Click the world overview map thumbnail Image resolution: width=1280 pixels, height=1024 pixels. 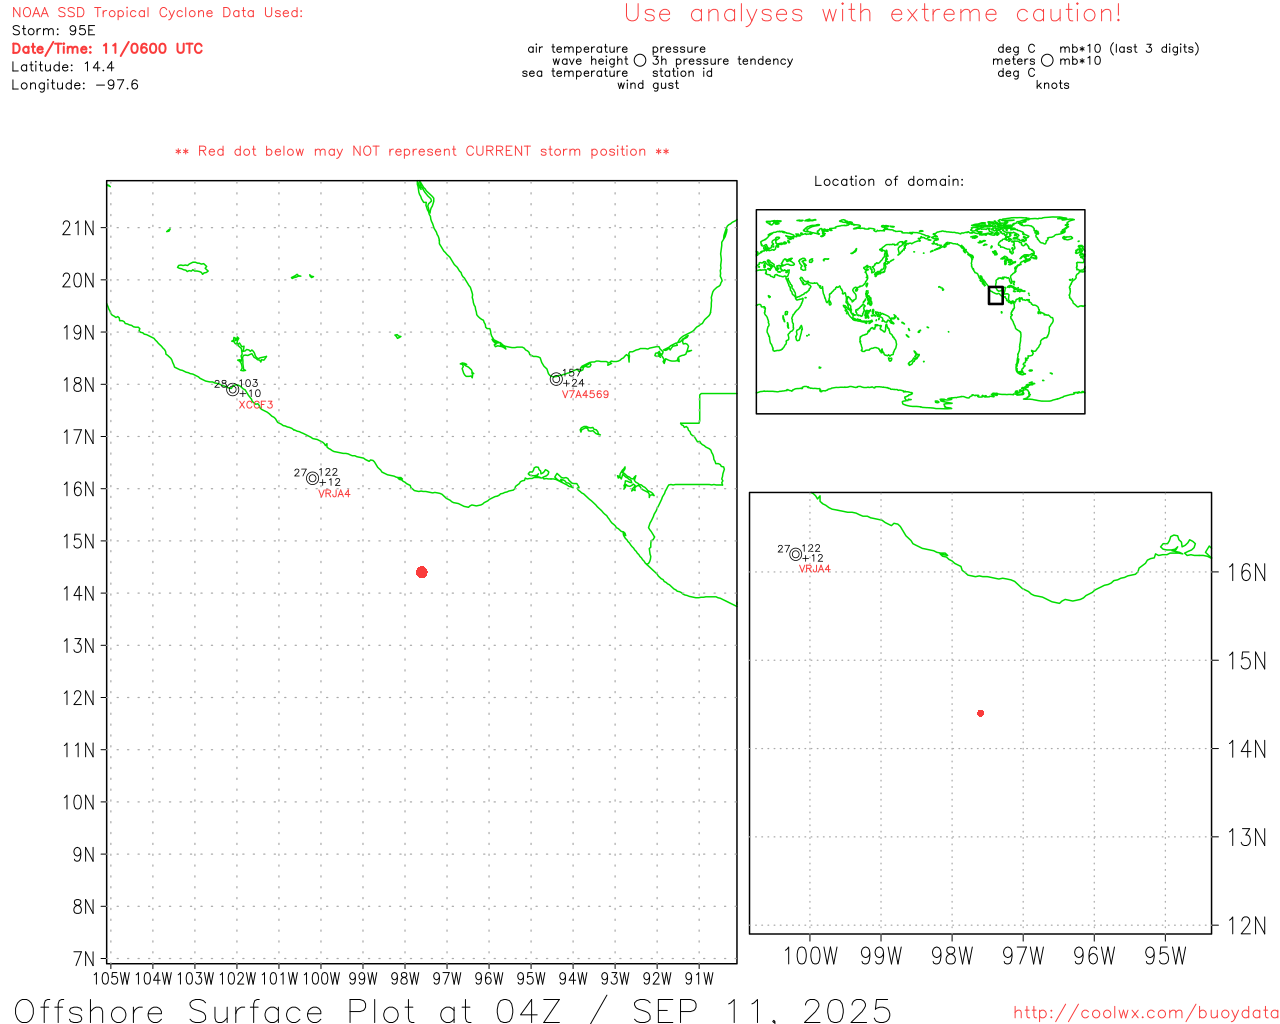[x=920, y=312]
